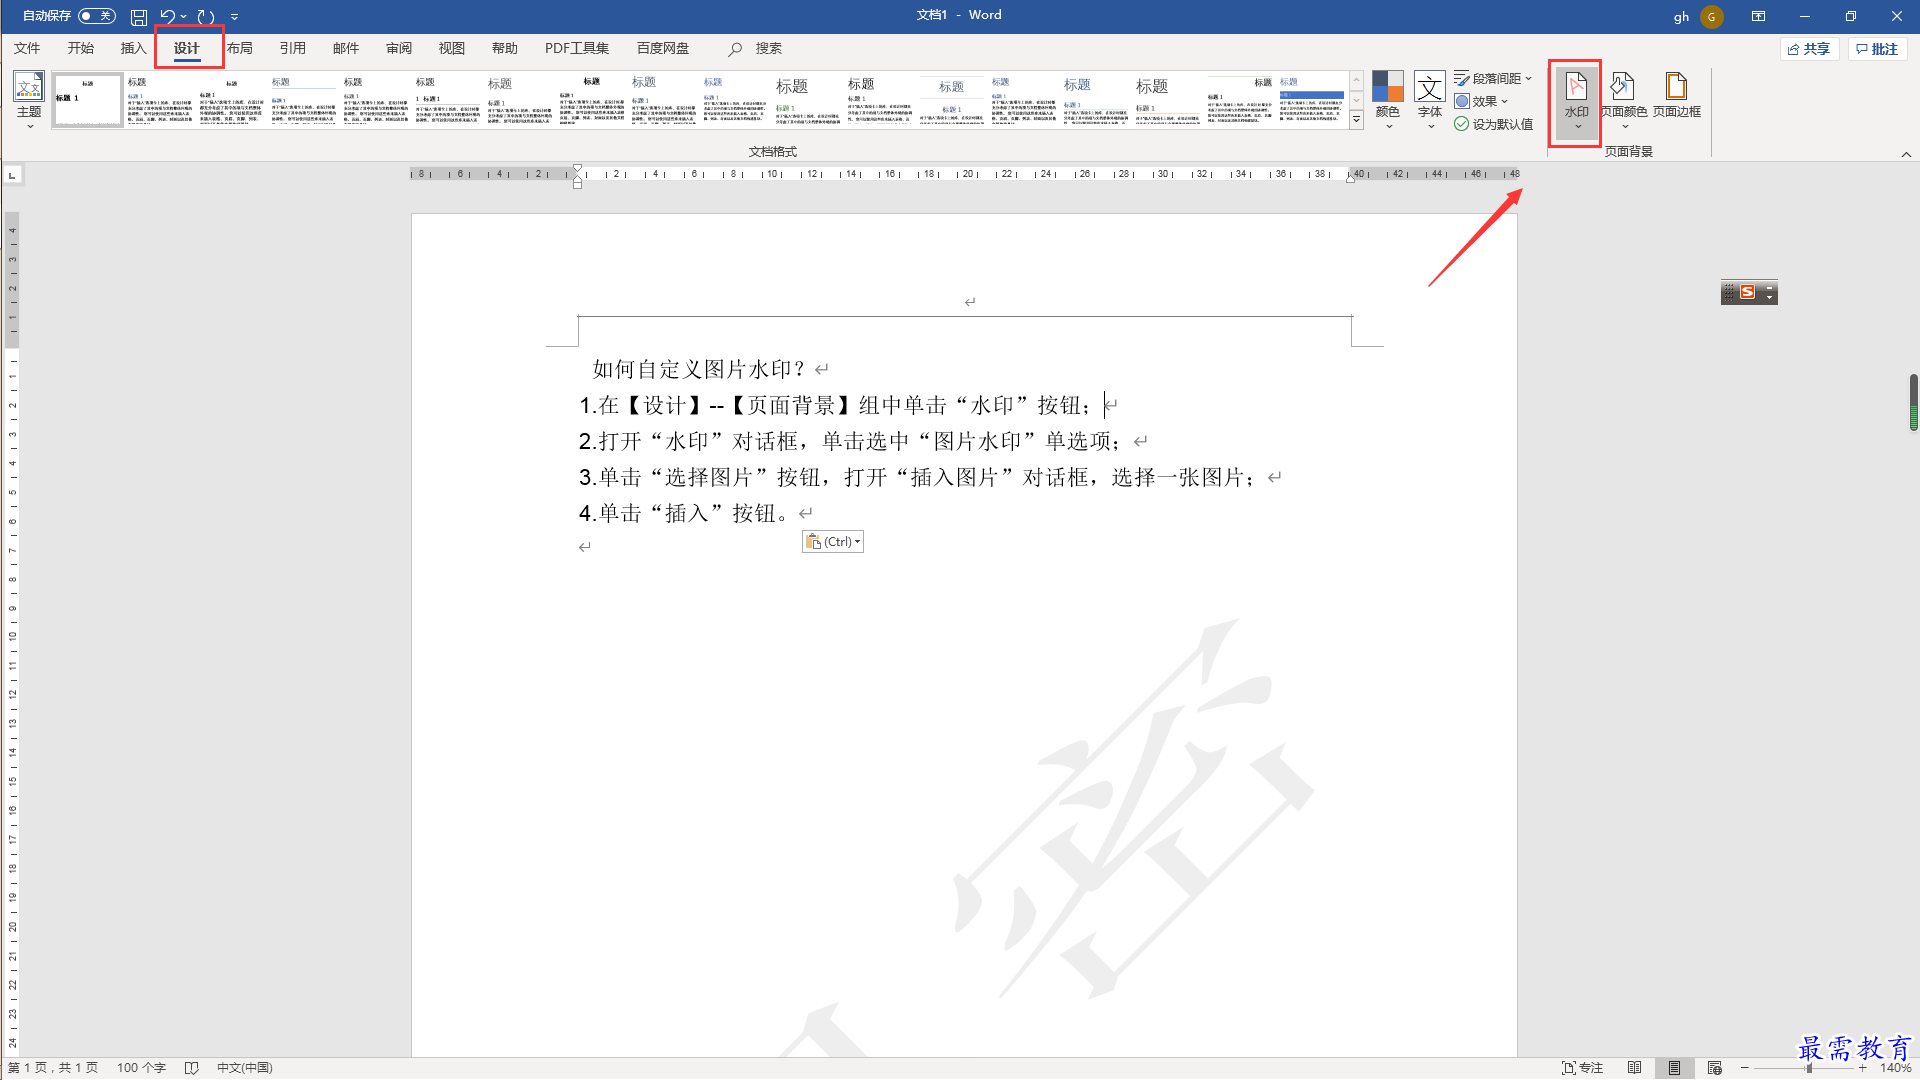The height and width of the screenshot is (1080, 1920).
Task: Expand Effects (效果) dropdown
Action: [1481, 101]
